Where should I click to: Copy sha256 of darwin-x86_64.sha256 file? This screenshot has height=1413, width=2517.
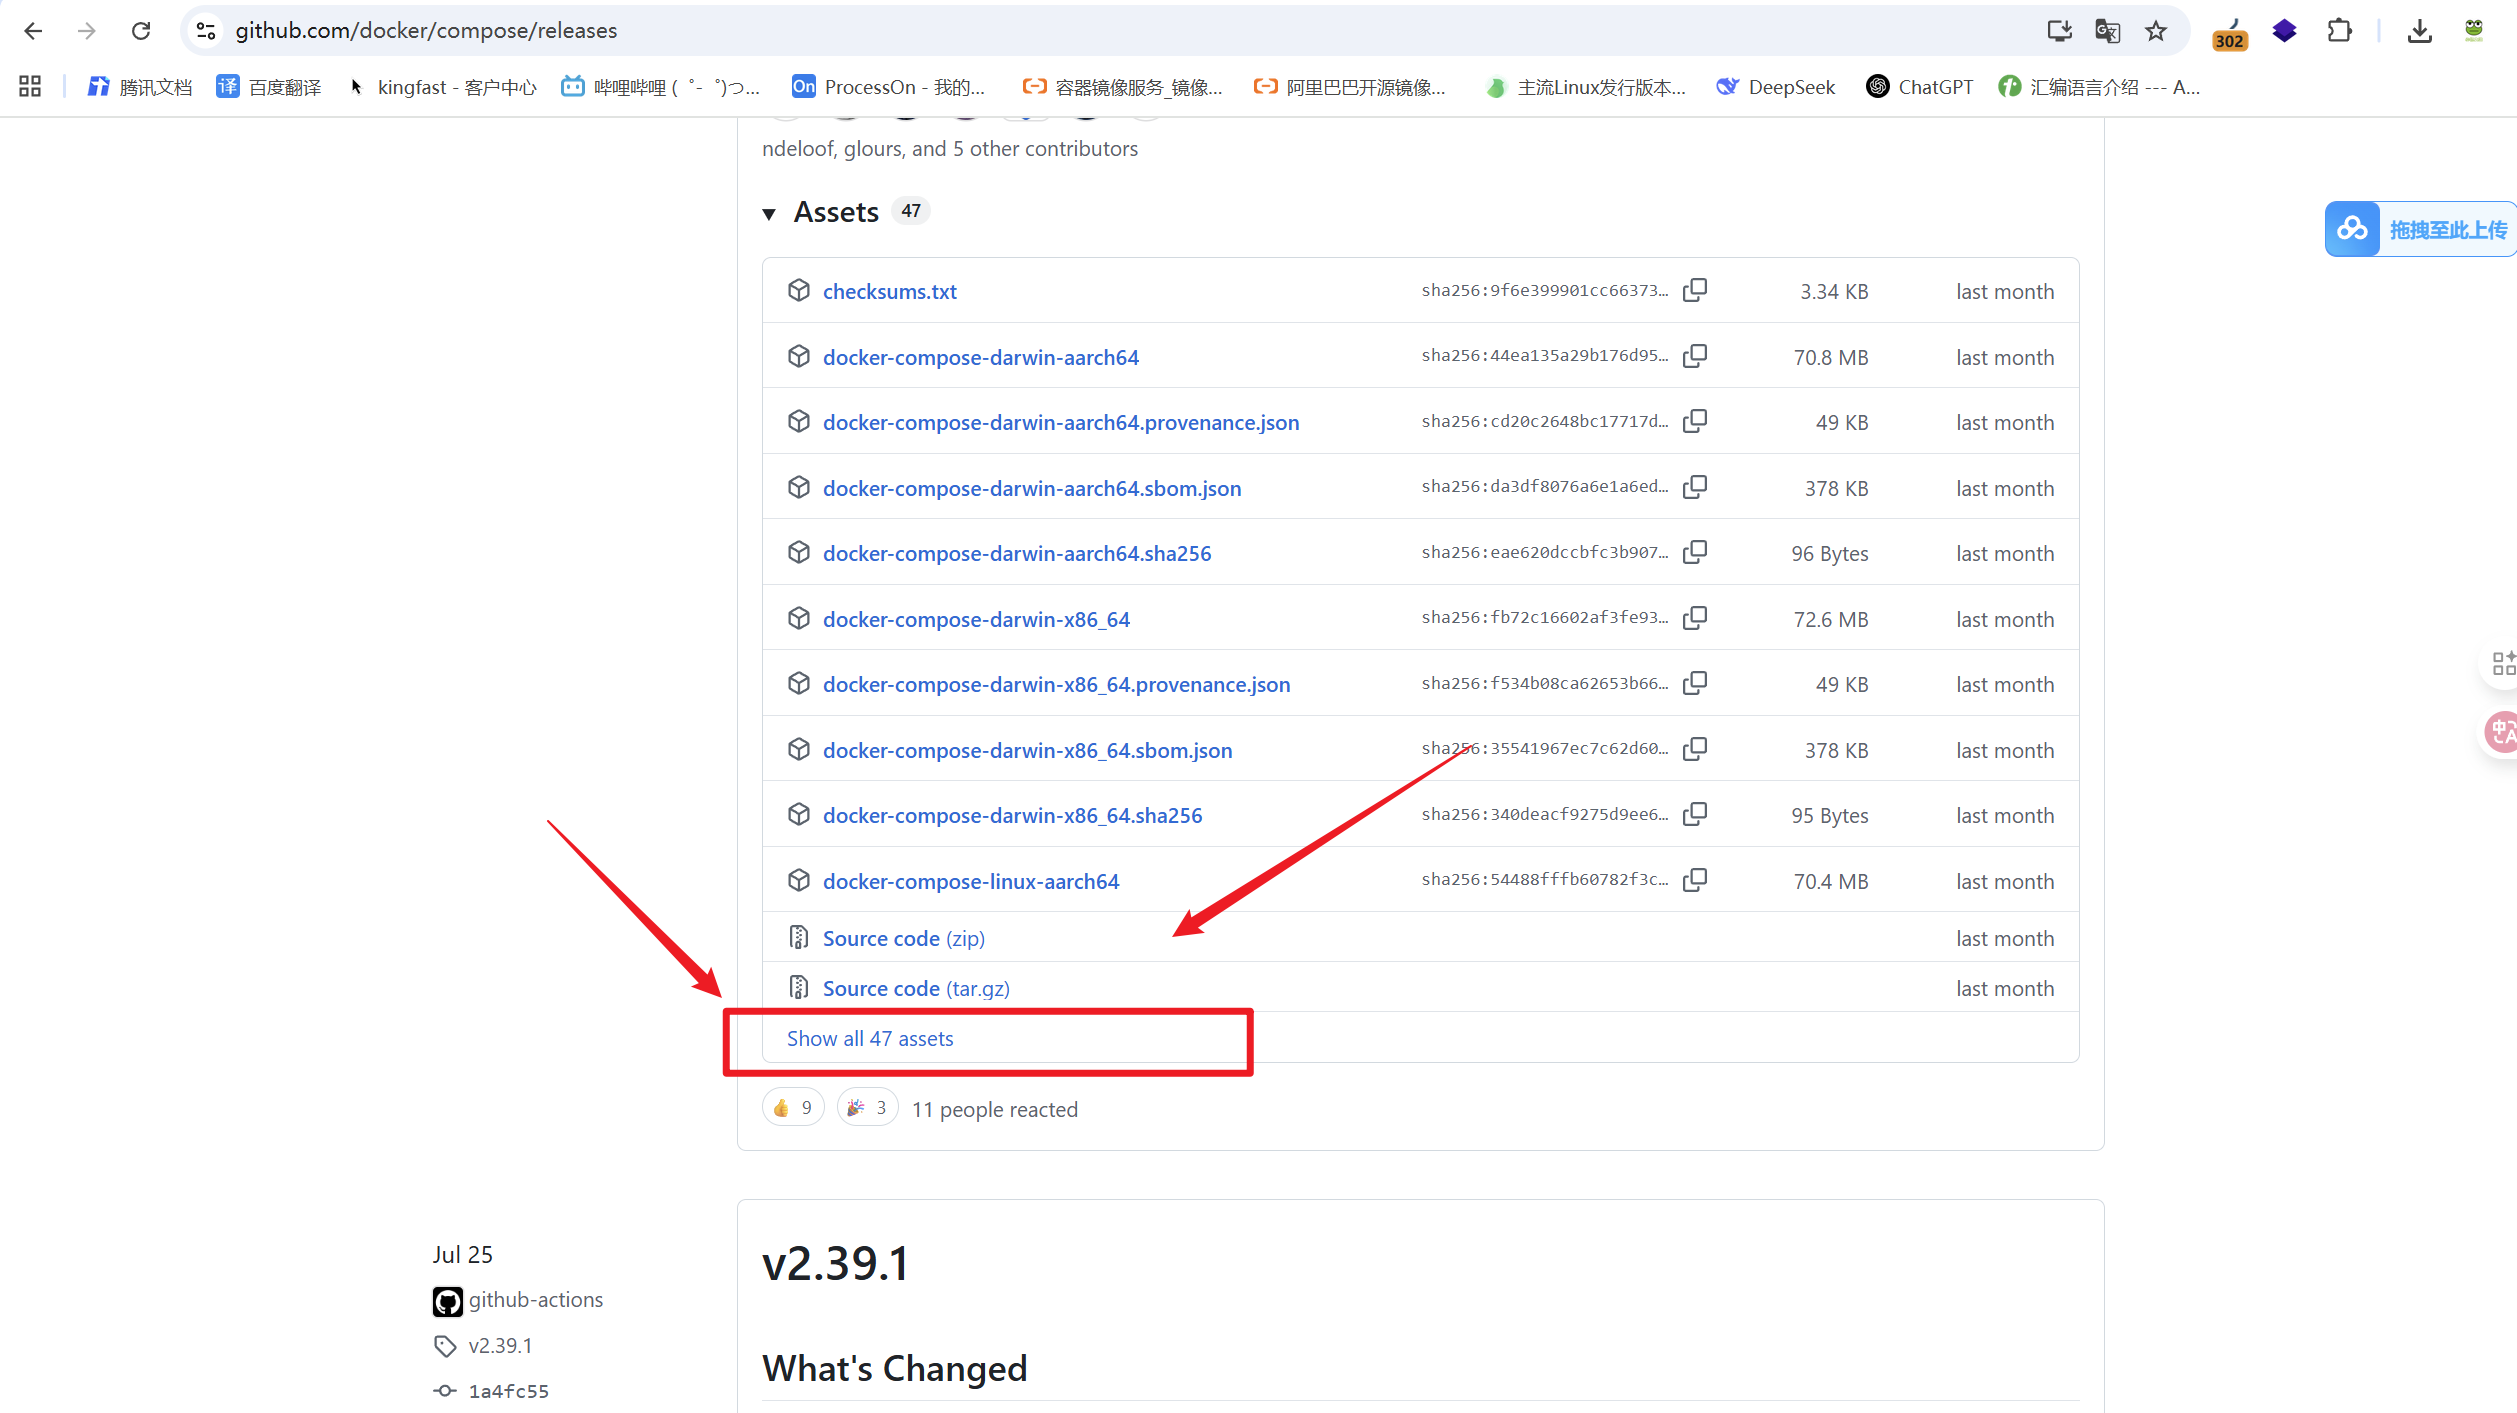(1695, 815)
